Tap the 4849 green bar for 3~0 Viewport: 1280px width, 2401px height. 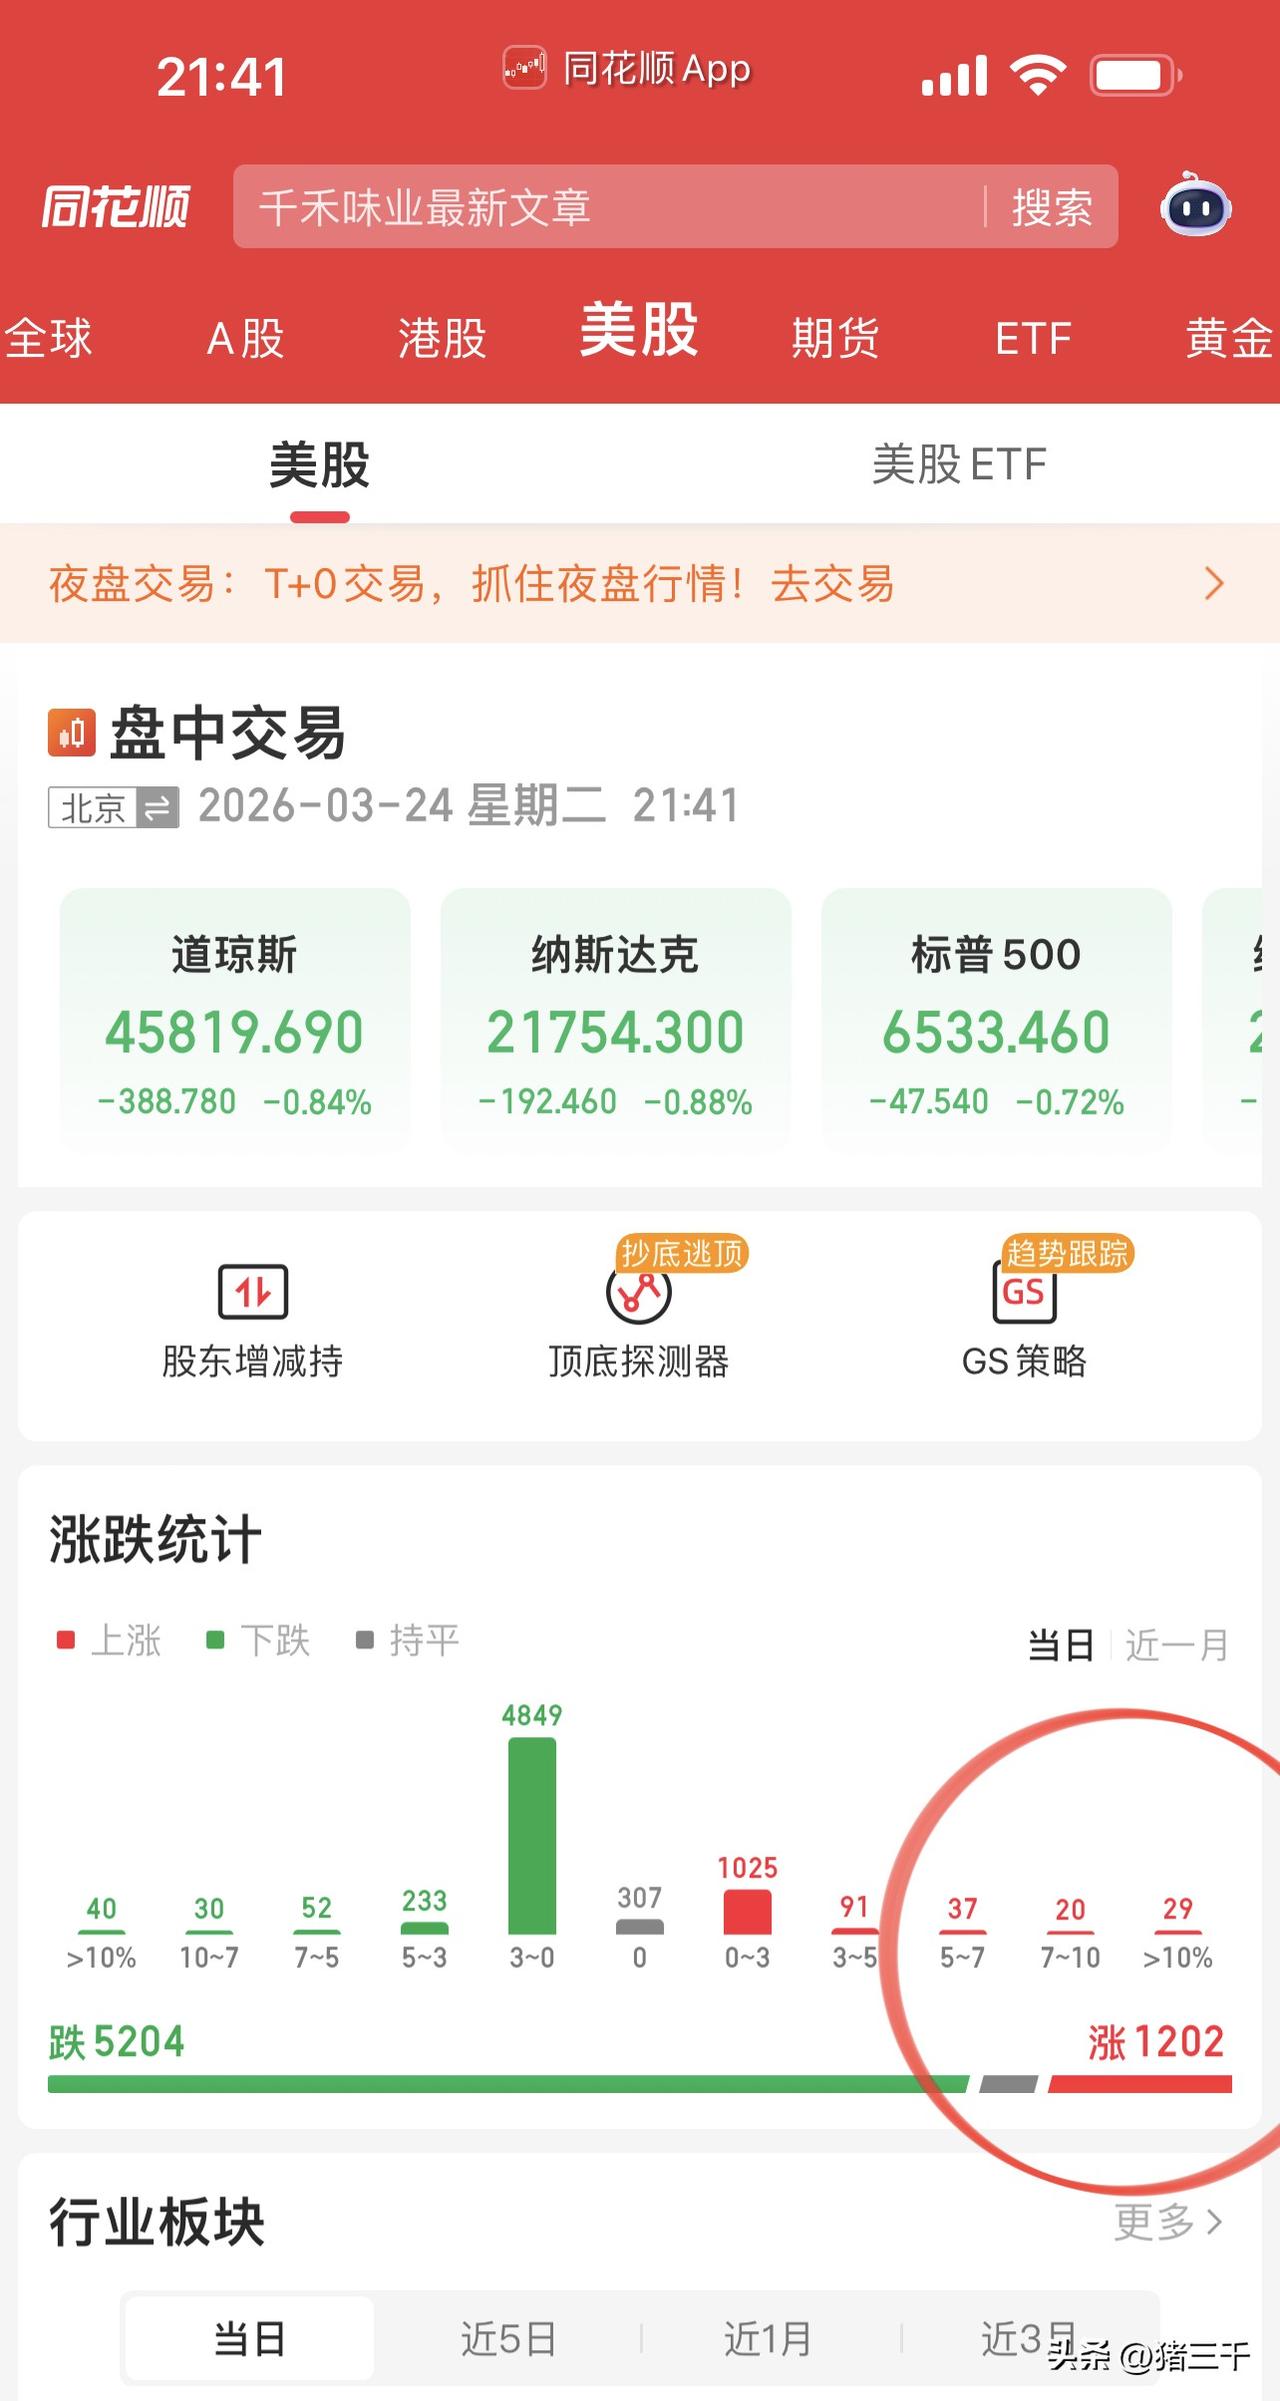tap(532, 1836)
